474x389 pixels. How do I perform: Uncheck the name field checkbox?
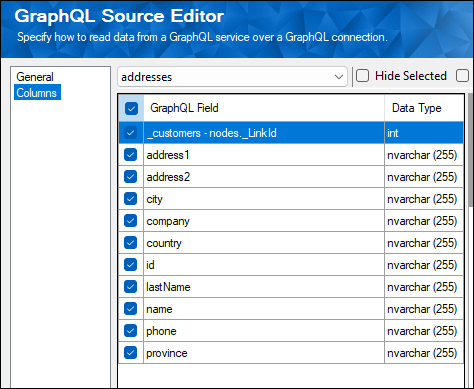[130, 309]
